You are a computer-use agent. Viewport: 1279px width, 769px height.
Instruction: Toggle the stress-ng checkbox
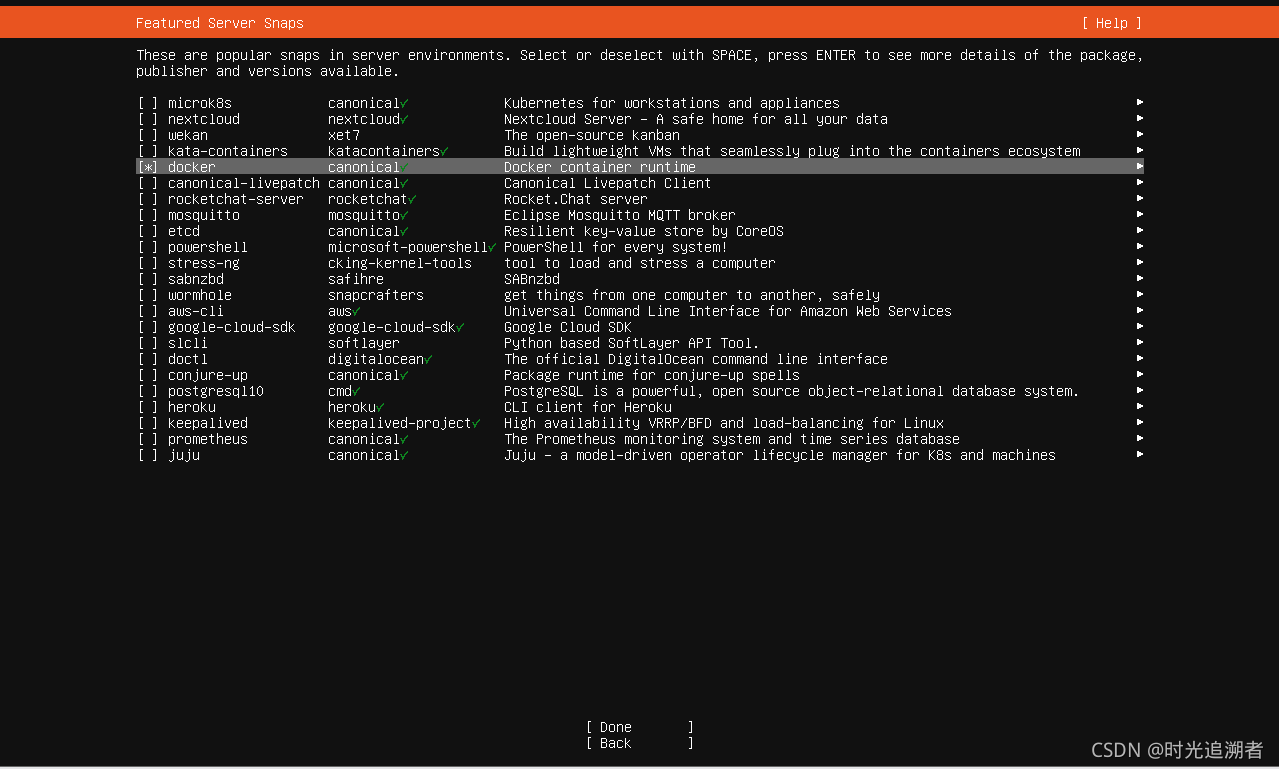click(x=148, y=263)
